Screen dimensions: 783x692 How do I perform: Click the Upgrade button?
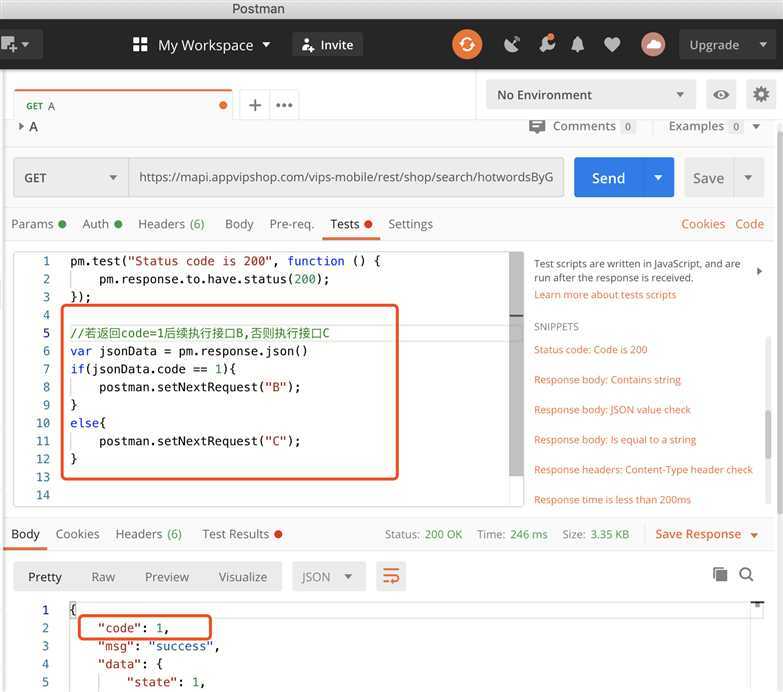point(714,44)
